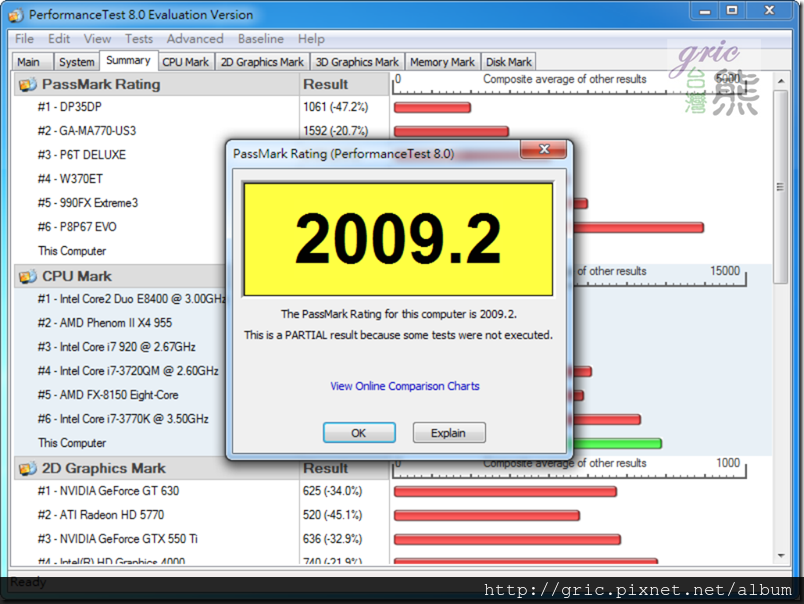The width and height of the screenshot is (804, 604).
Task: Open the View Online Comparison Charts link
Action: pos(405,386)
